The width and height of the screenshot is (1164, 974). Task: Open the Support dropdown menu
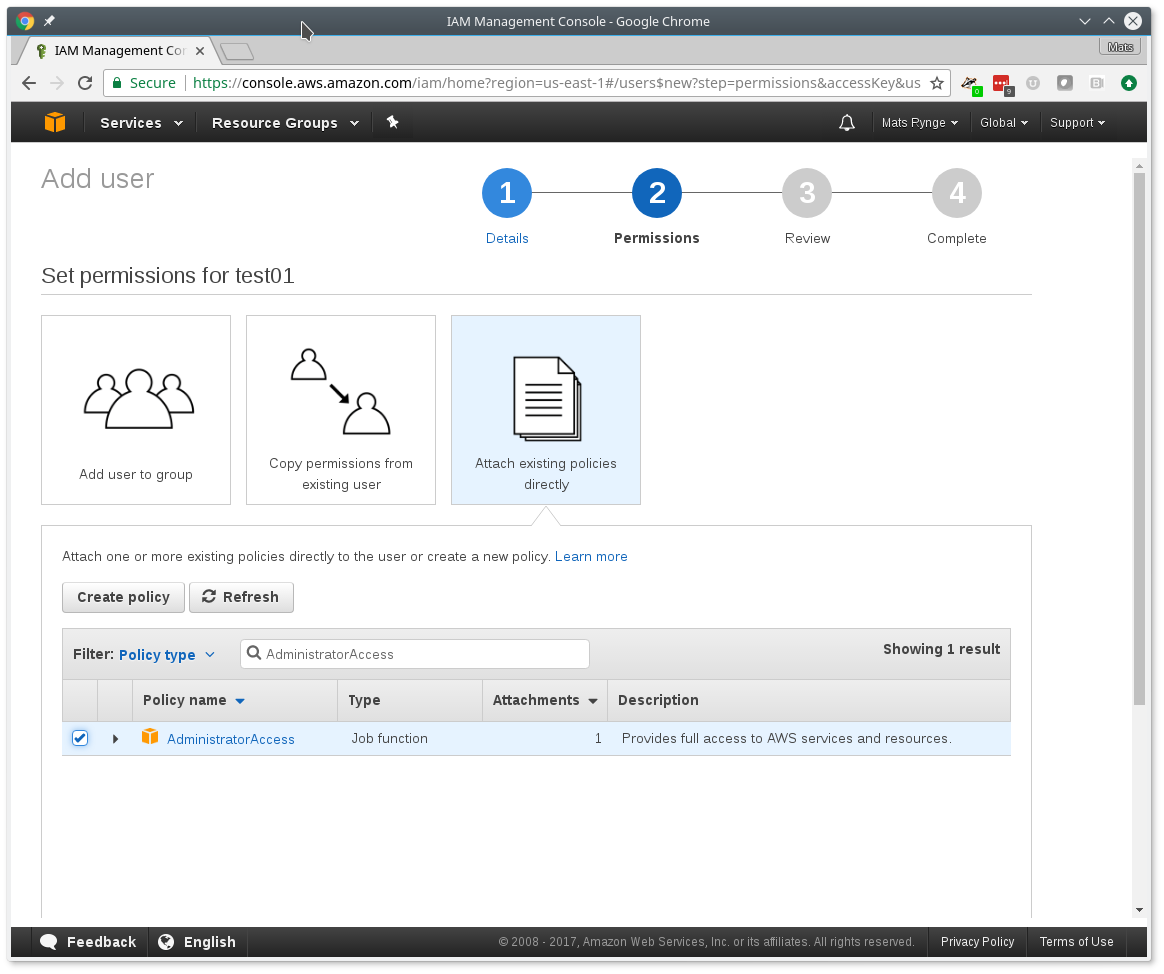(x=1077, y=123)
